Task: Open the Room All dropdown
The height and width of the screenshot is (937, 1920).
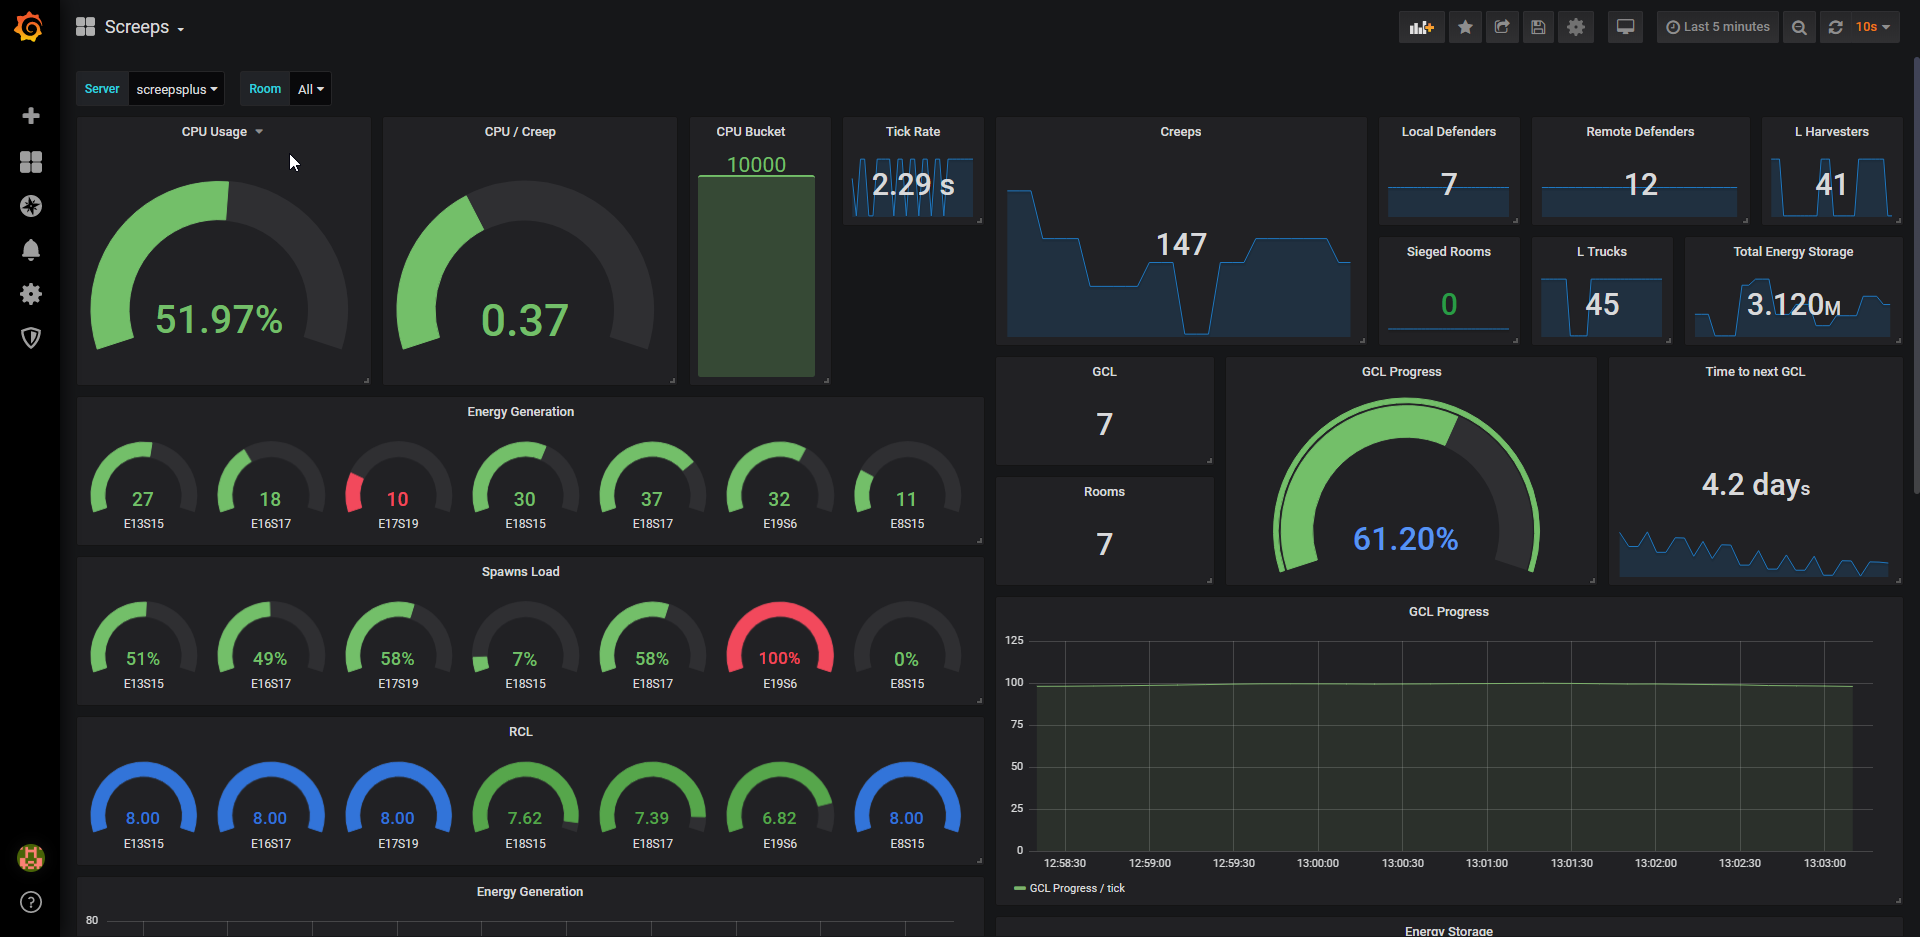Action: click(x=310, y=88)
